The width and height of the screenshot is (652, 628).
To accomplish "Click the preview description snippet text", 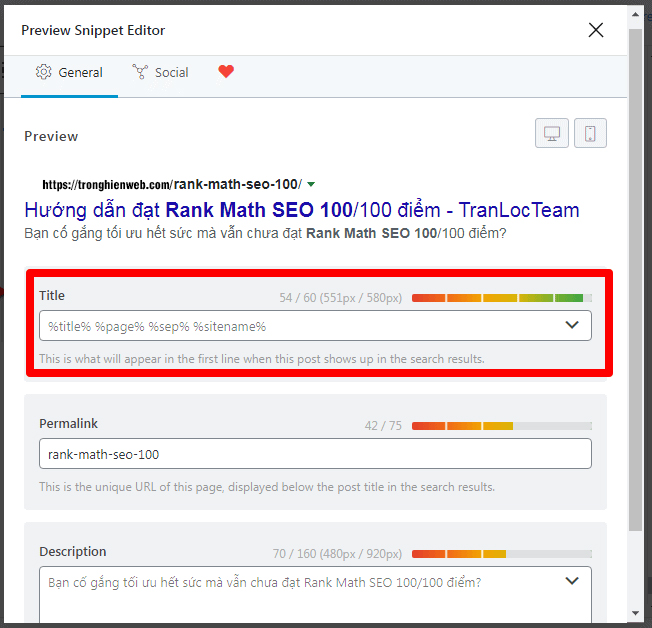I will (265, 233).
